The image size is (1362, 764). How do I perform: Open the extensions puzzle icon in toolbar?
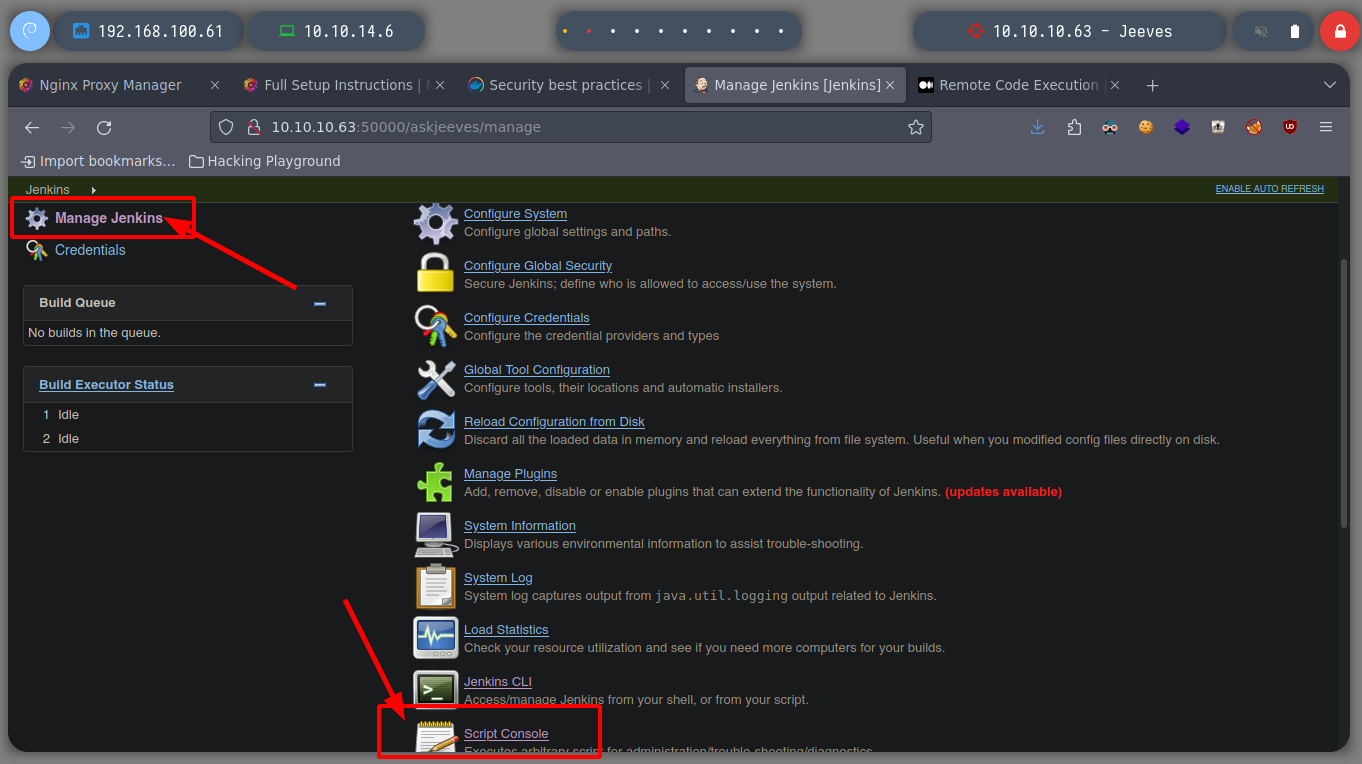[1074, 127]
